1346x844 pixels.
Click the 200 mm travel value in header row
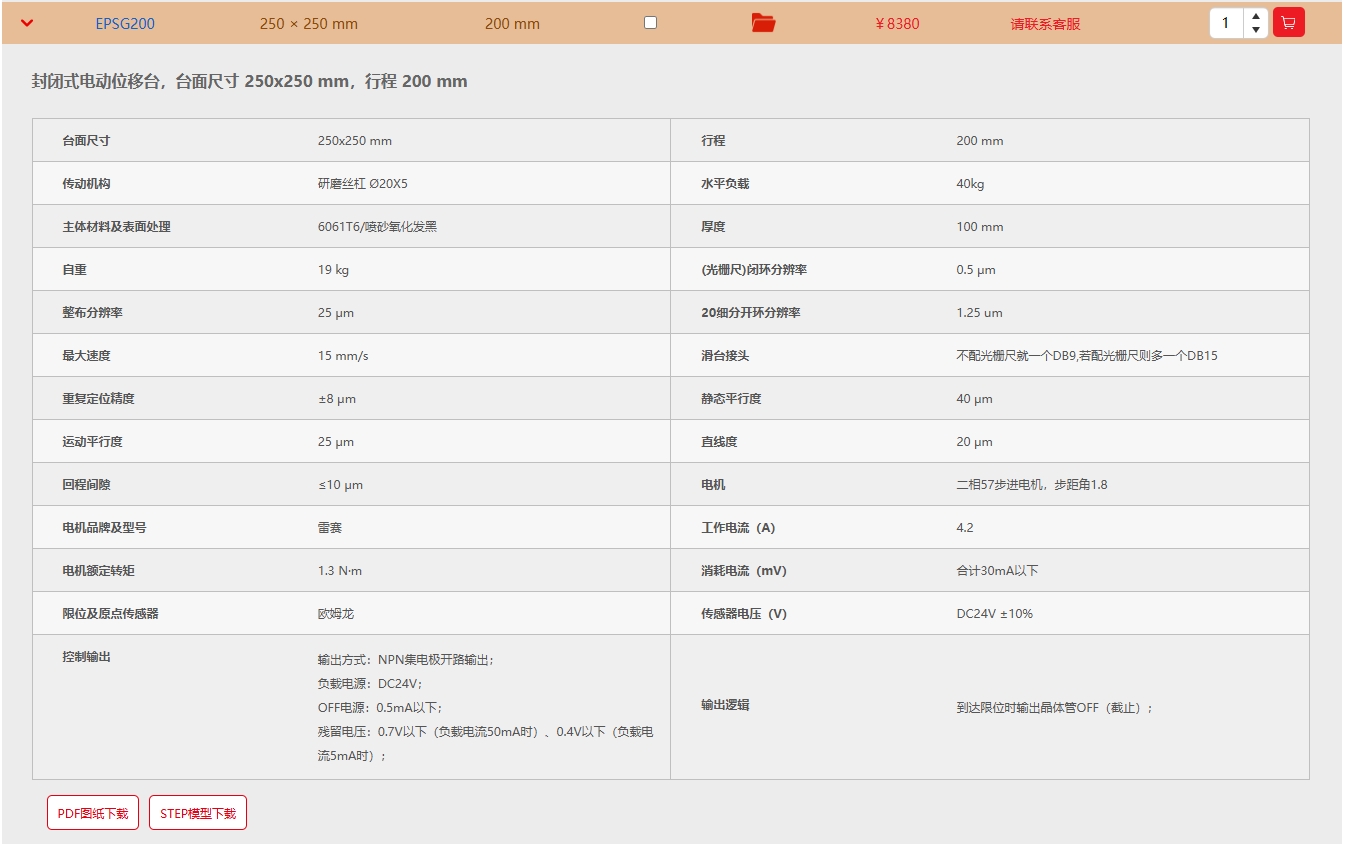(x=512, y=24)
